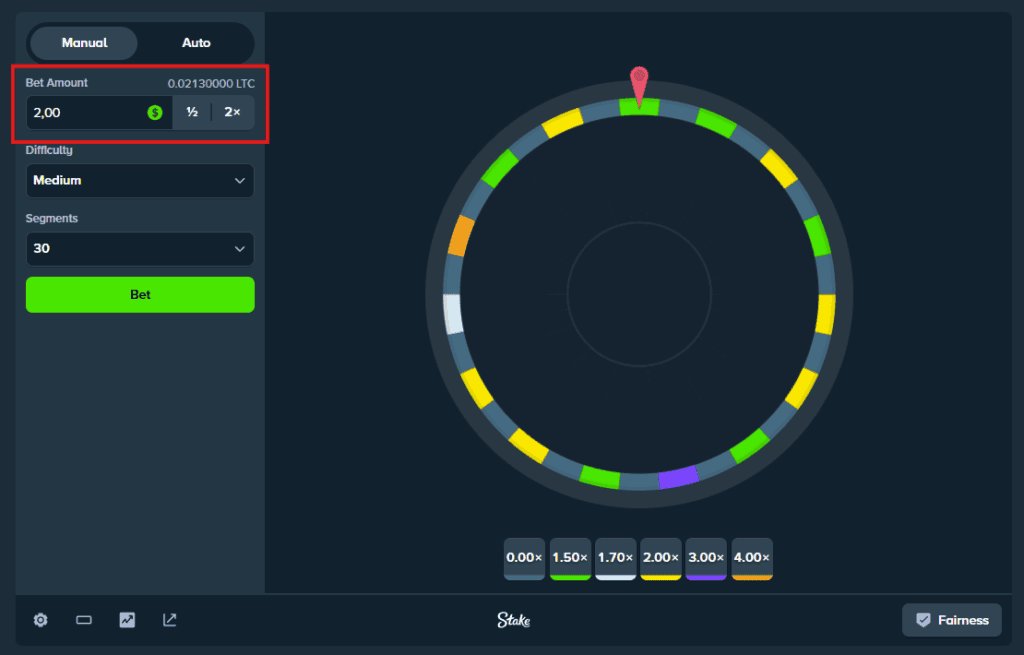Viewport: 1024px width, 655px height.
Task: Click the Fairness shield icon
Action: (x=923, y=619)
